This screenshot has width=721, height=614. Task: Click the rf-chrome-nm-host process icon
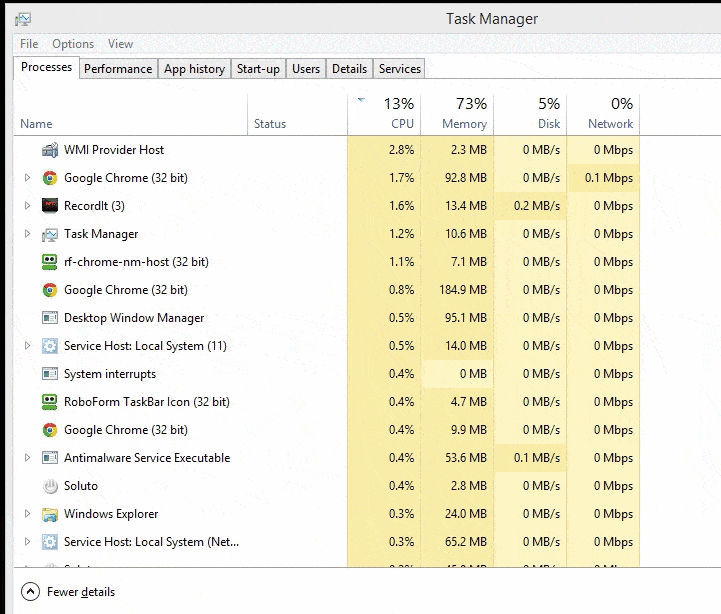(50, 262)
